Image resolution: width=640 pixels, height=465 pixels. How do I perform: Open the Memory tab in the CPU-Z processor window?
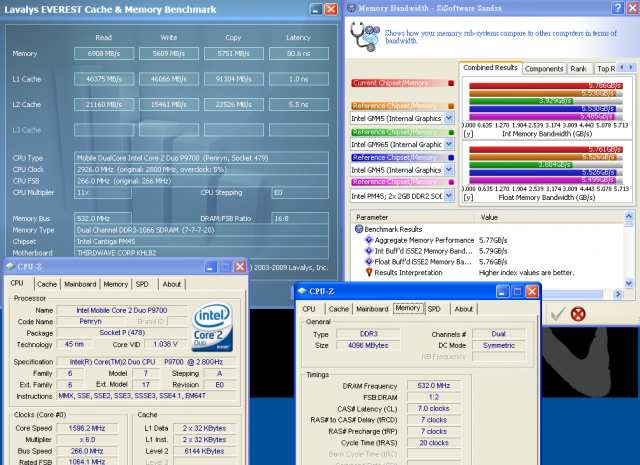116,284
